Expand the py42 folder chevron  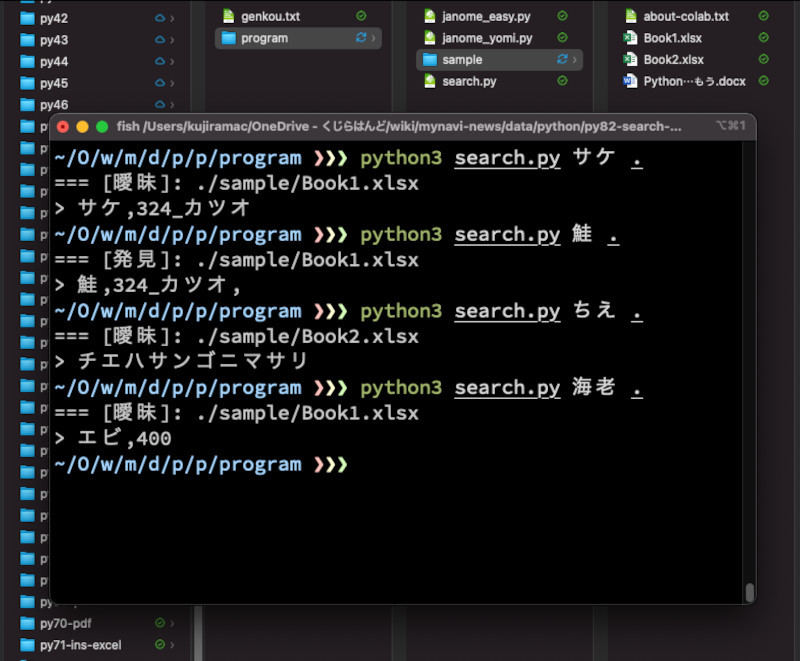(x=172, y=18)
